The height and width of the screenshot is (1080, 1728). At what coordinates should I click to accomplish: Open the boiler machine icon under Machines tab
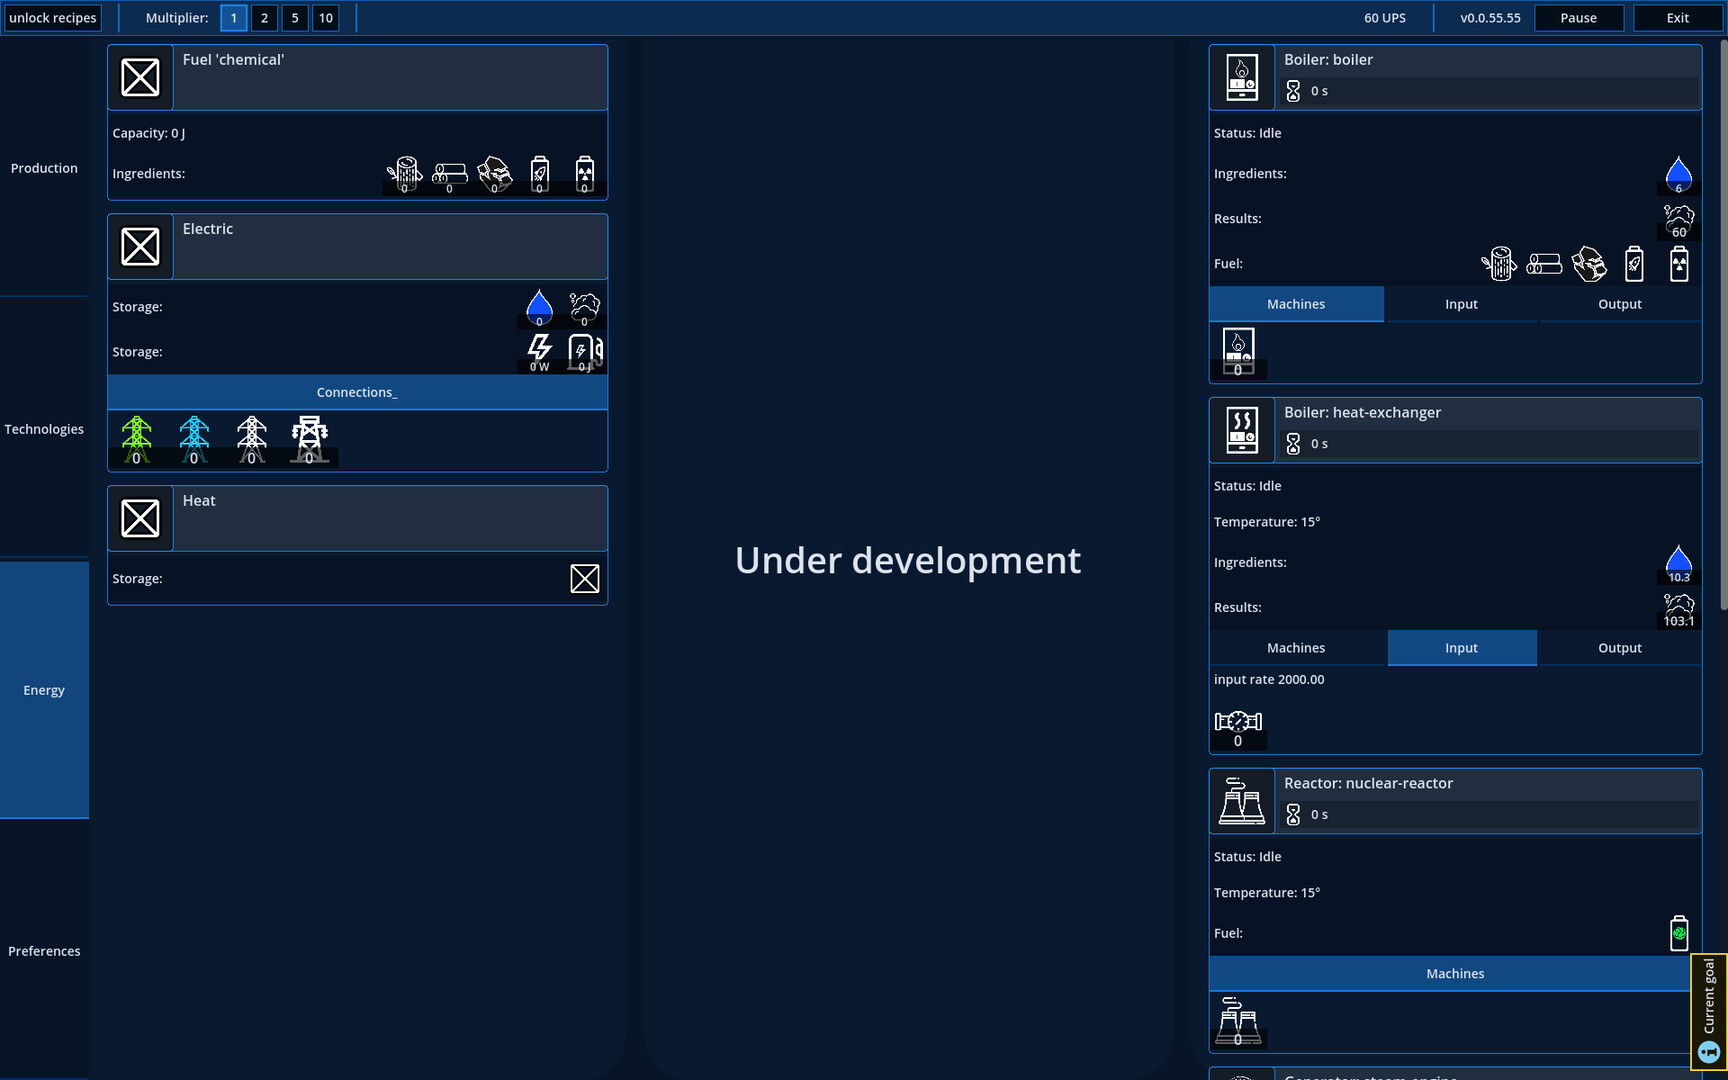(1238, 352)
